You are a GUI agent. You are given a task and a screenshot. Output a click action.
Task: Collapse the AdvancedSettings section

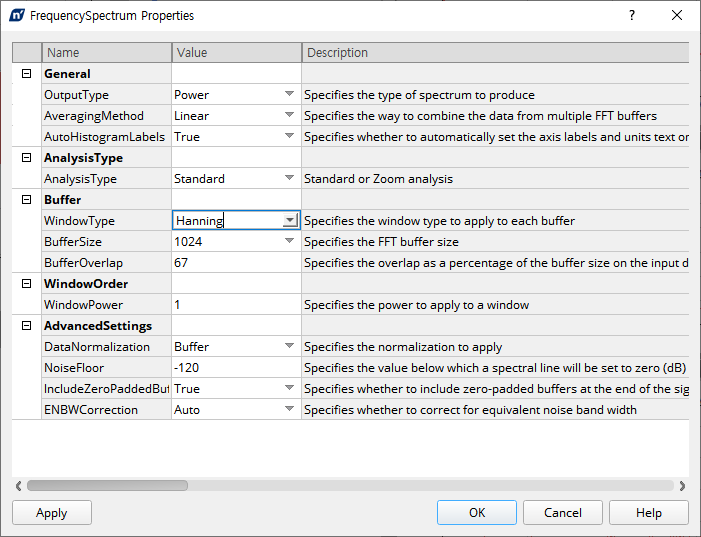click(26, 326)
